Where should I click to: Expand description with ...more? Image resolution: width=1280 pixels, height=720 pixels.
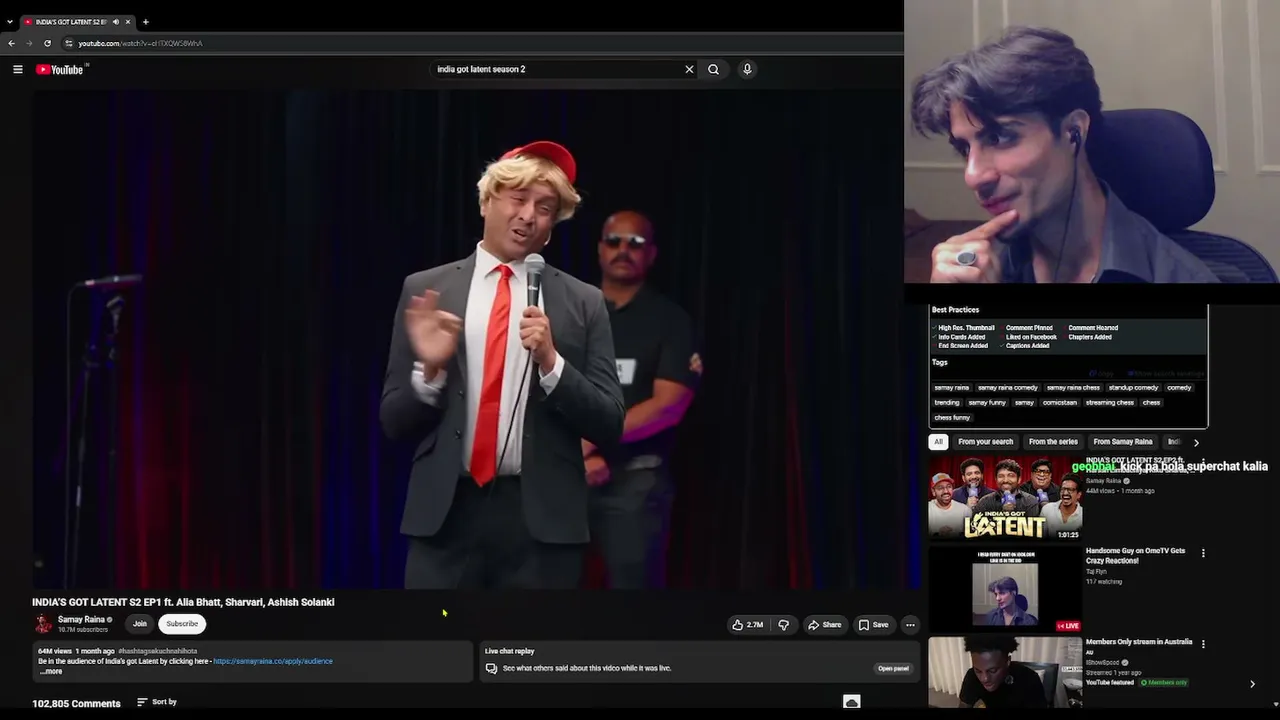coord(51,671)
